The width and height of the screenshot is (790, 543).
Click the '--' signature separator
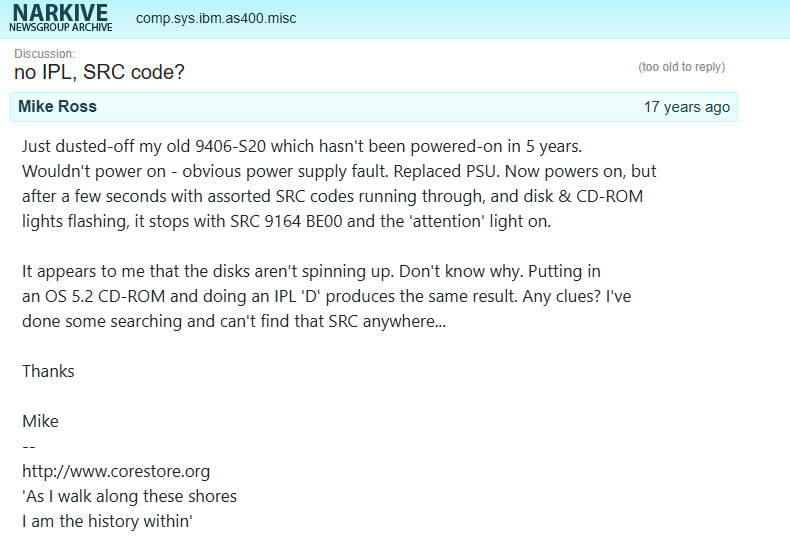[28, 446]
